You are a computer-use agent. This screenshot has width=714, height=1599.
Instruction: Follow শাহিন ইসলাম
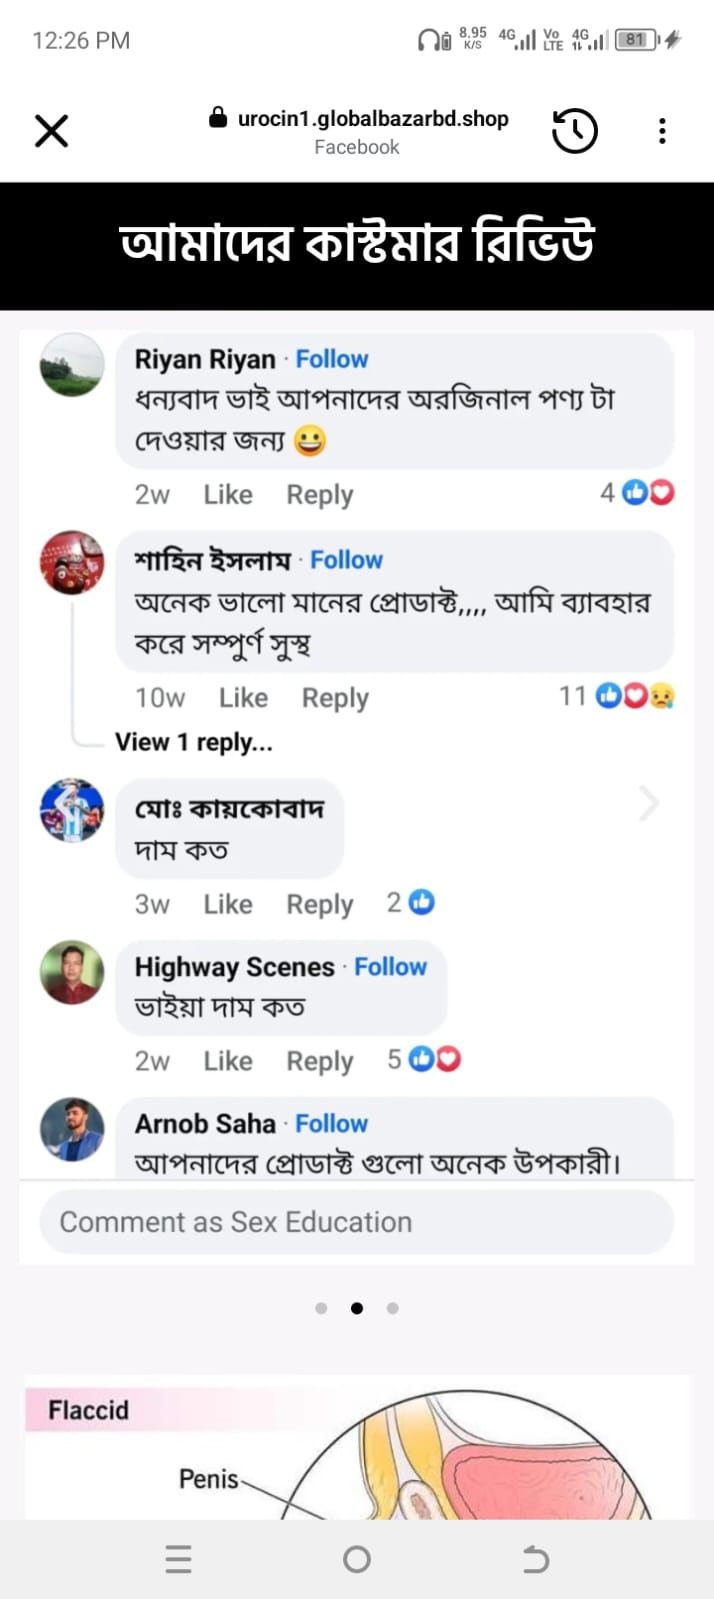tap(346, 560)
